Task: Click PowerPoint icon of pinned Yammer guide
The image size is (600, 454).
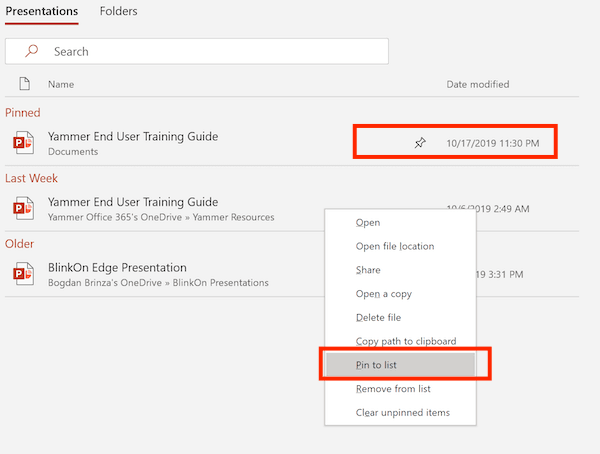Action: click(x=23, y=143)
